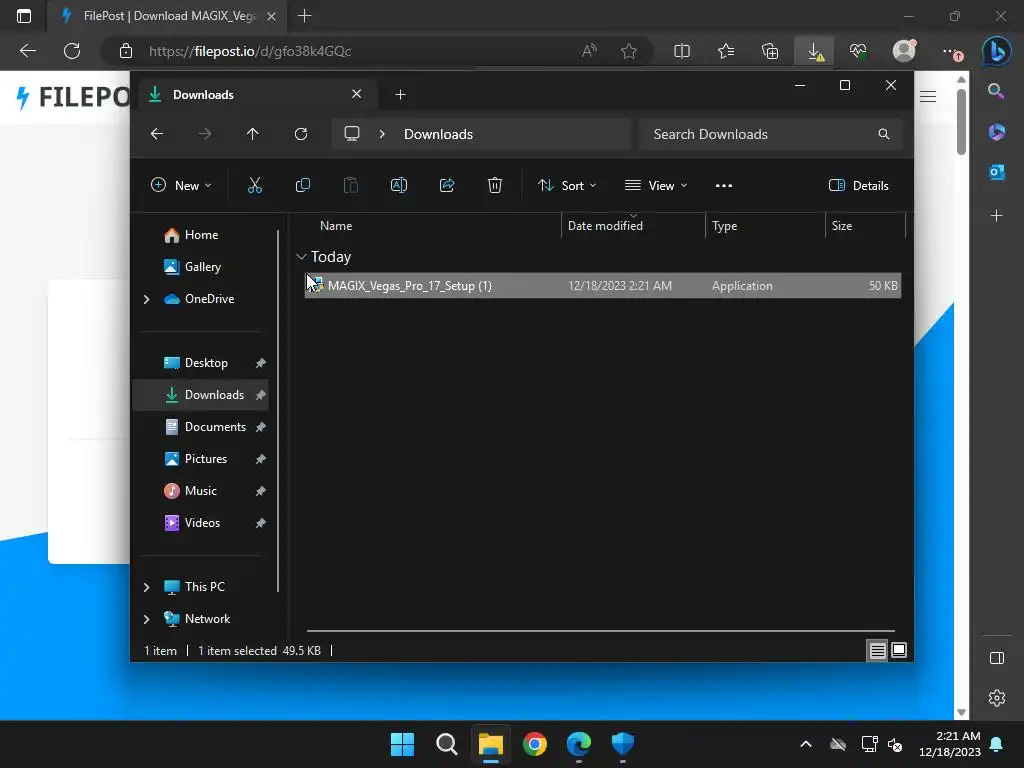
Task: Expand OneDrive in navigation pane
Action: tap(146, 299)
